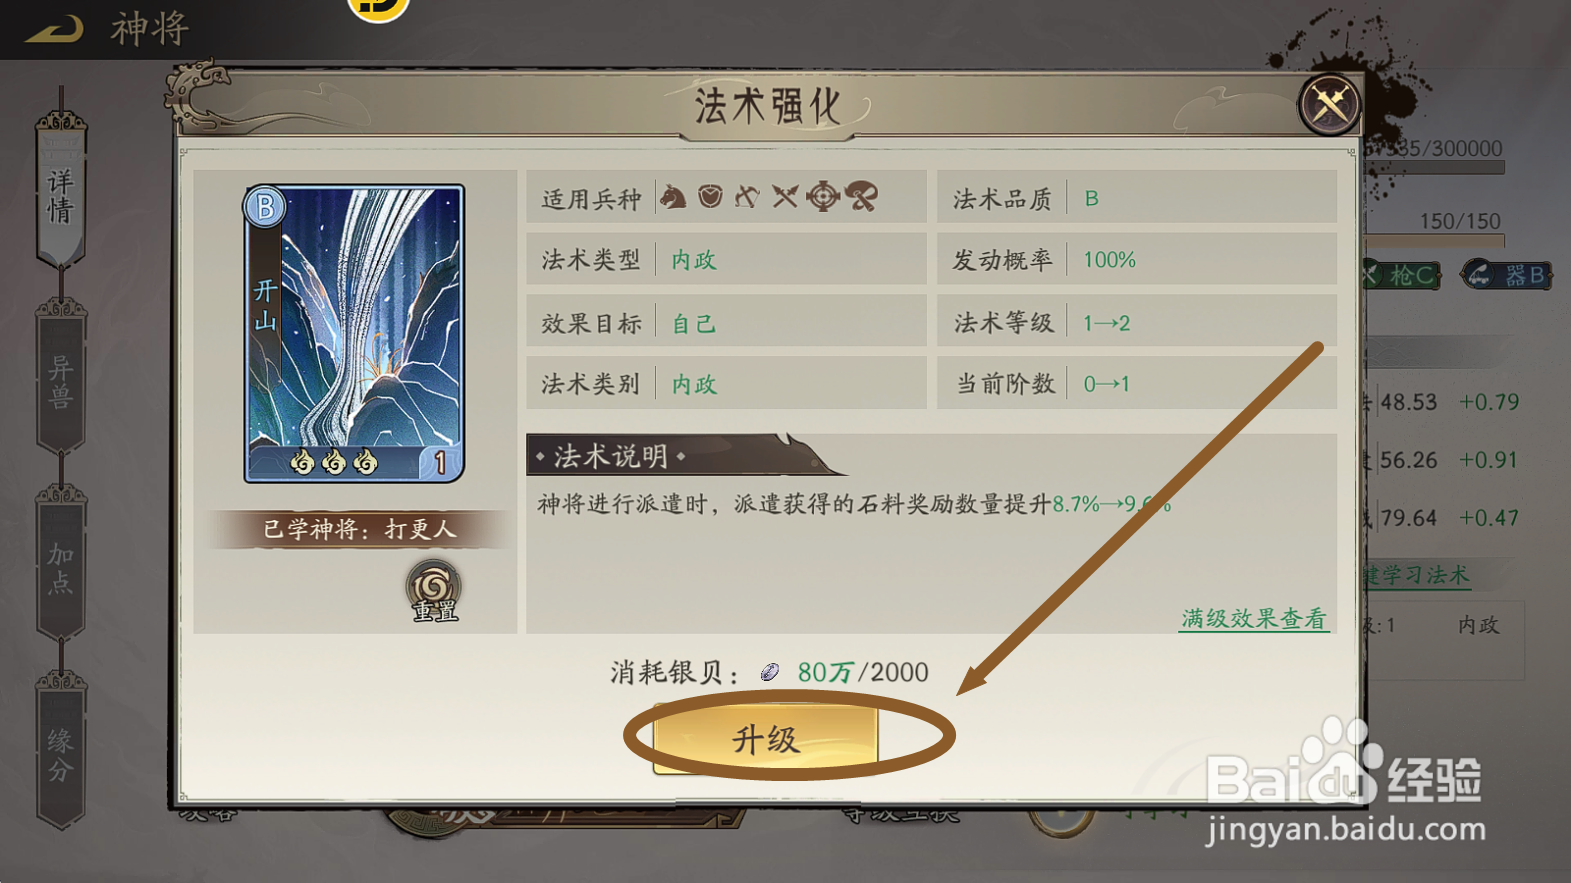Click the shield troop type icon
1571x883 pixels.
(x=710, y=196)
